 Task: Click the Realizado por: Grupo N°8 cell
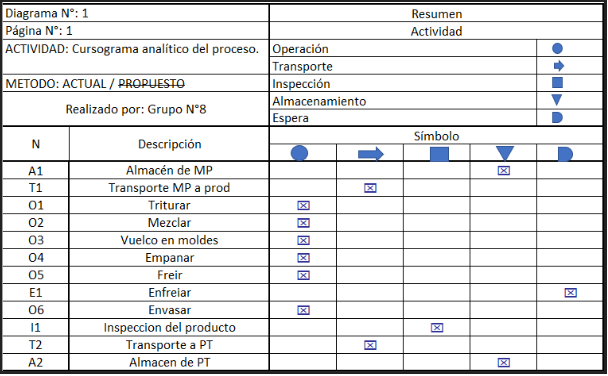pyautogui.click(x=136, y=109)
